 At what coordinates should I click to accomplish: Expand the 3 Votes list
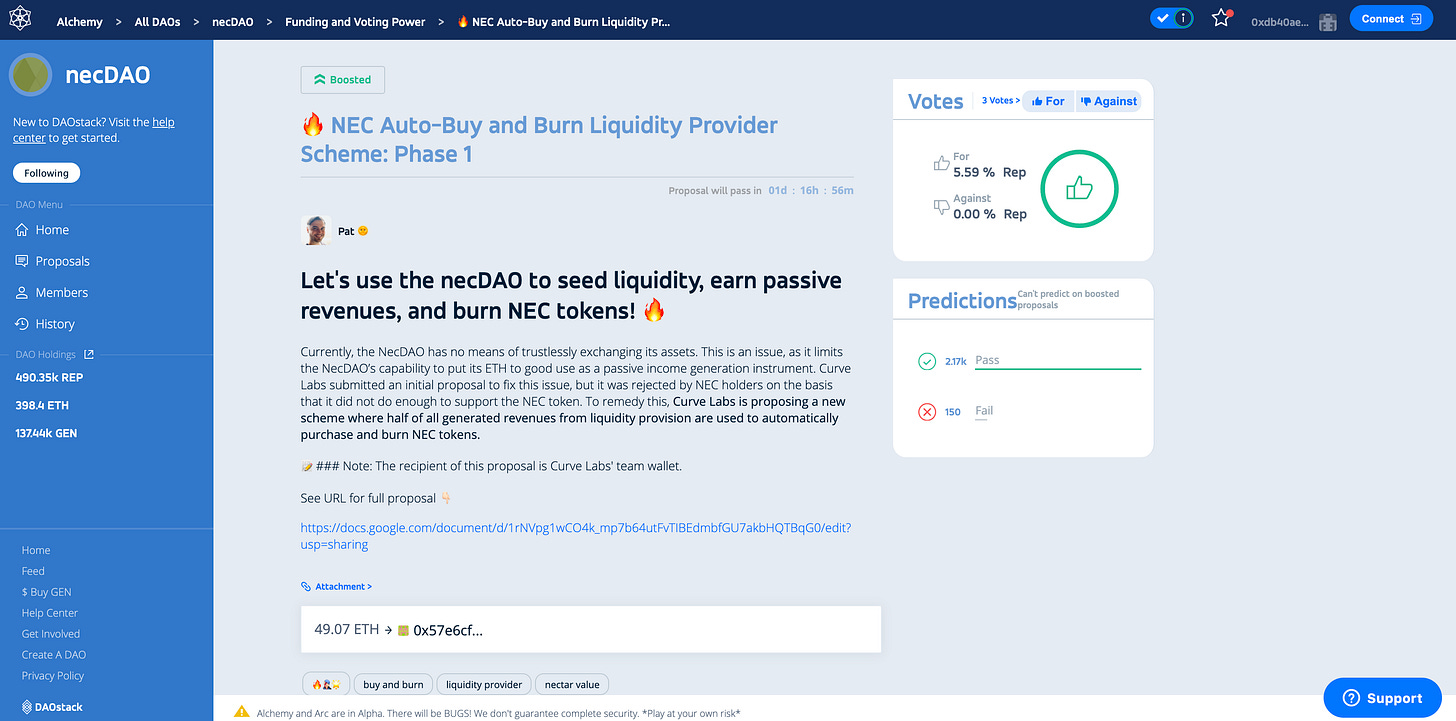click(x=1000, y=101)
